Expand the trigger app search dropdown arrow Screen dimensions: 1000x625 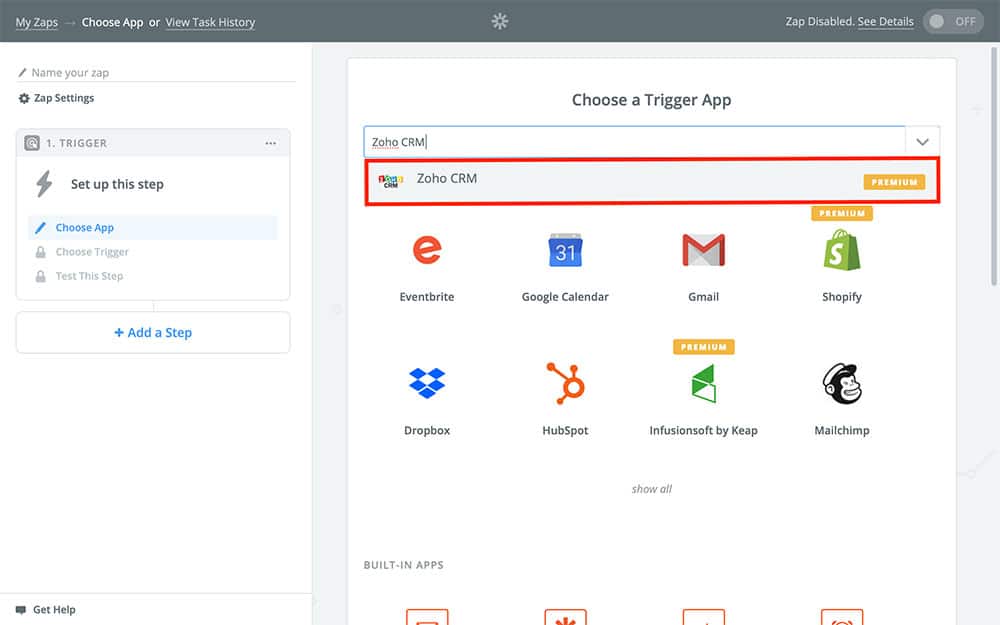tap(922, 142)
